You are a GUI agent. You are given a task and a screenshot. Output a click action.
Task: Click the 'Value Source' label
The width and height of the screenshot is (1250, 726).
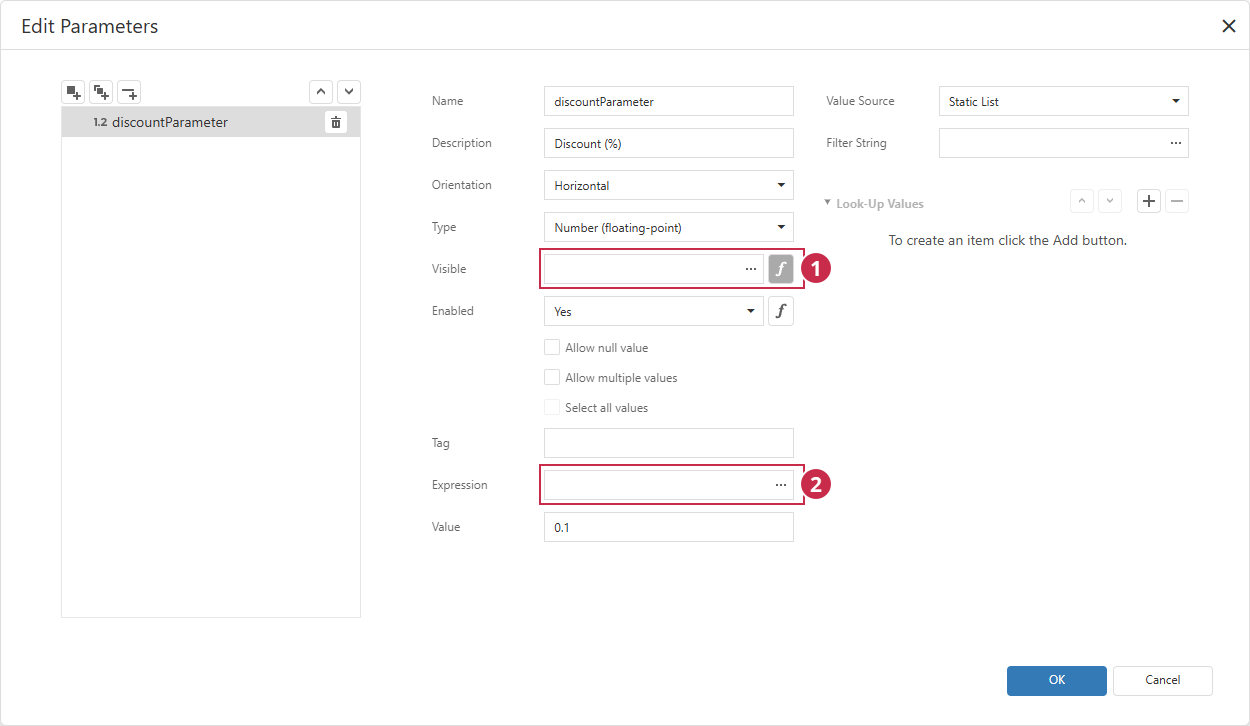860,101
